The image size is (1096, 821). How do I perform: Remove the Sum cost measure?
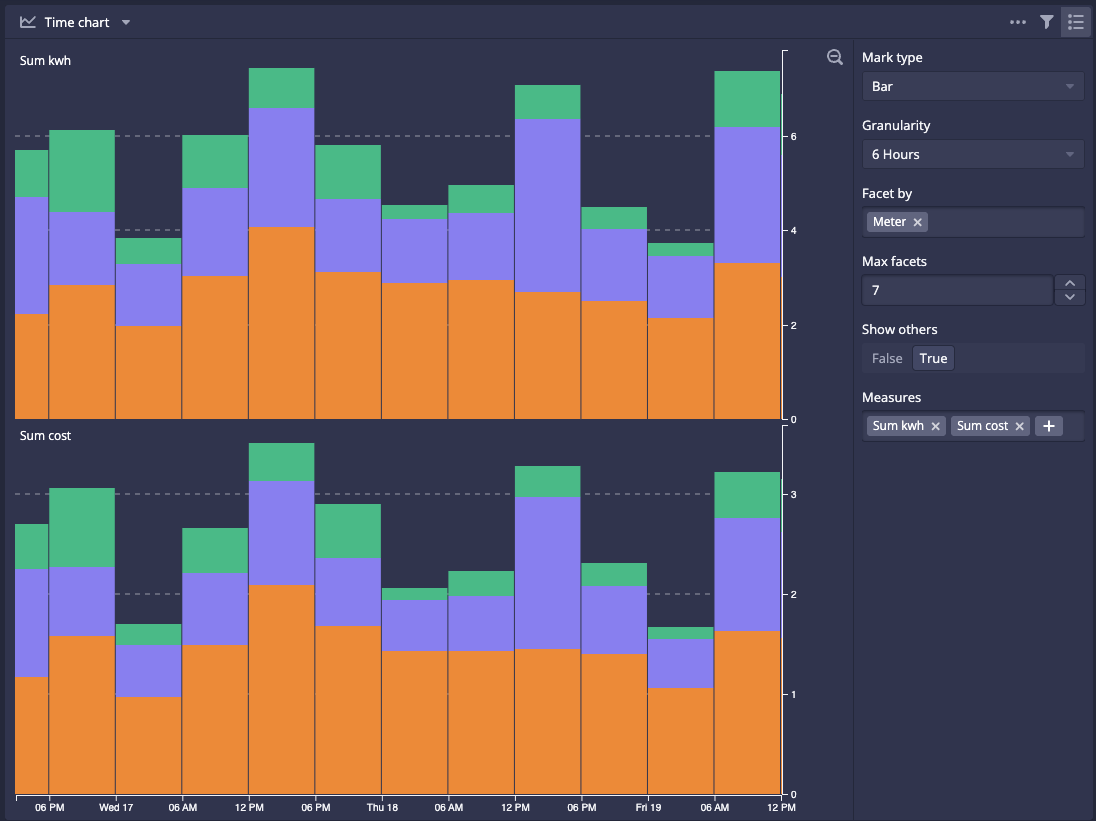[1019, 426]
